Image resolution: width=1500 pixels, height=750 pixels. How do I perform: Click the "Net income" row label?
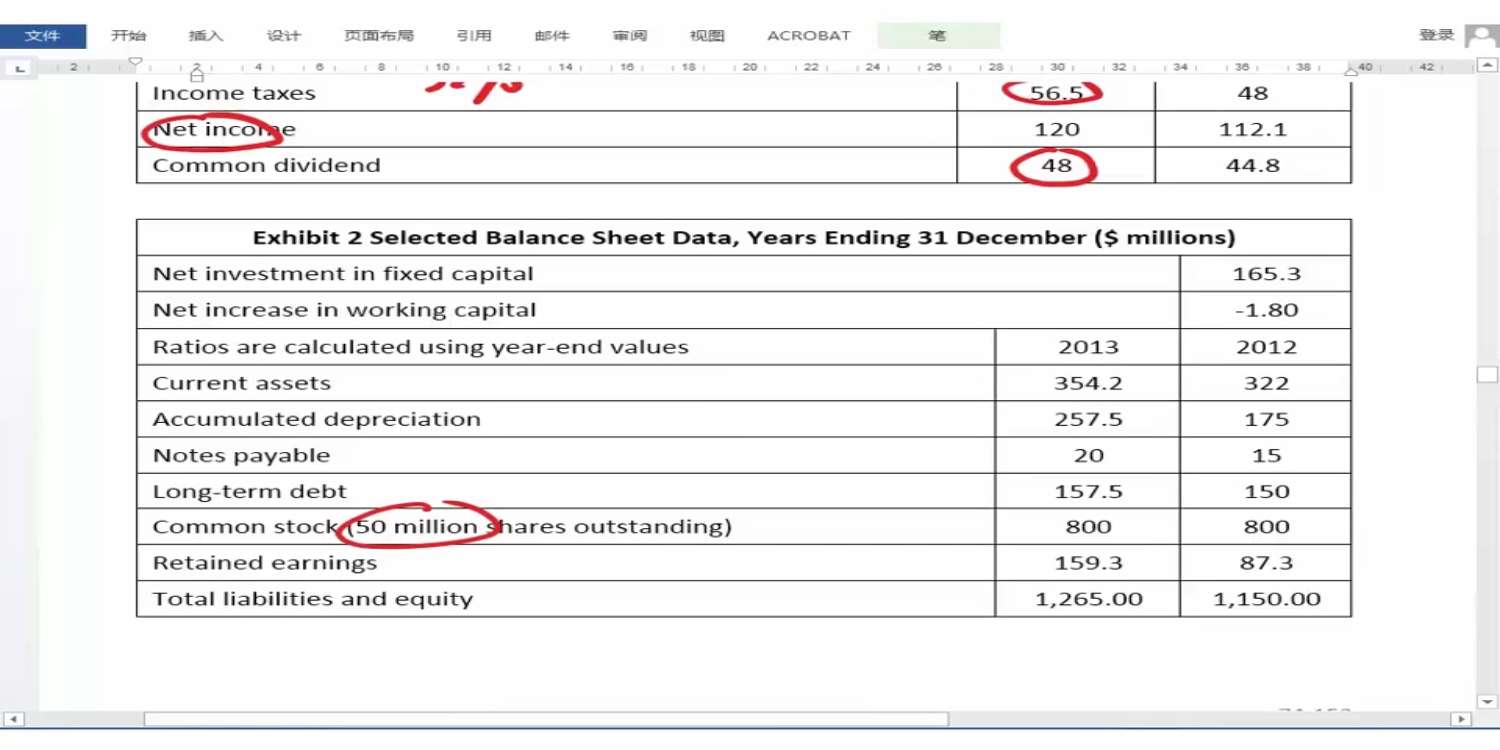click(224, 129)
